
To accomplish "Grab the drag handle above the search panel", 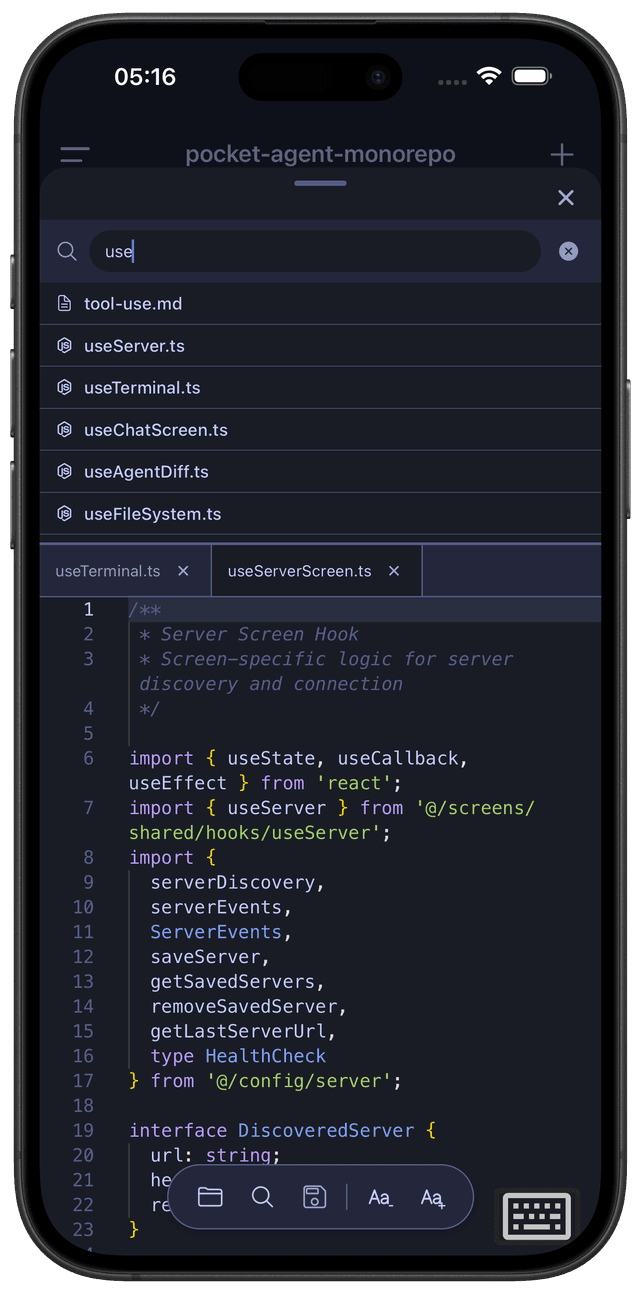I will [x=320, y=183].
